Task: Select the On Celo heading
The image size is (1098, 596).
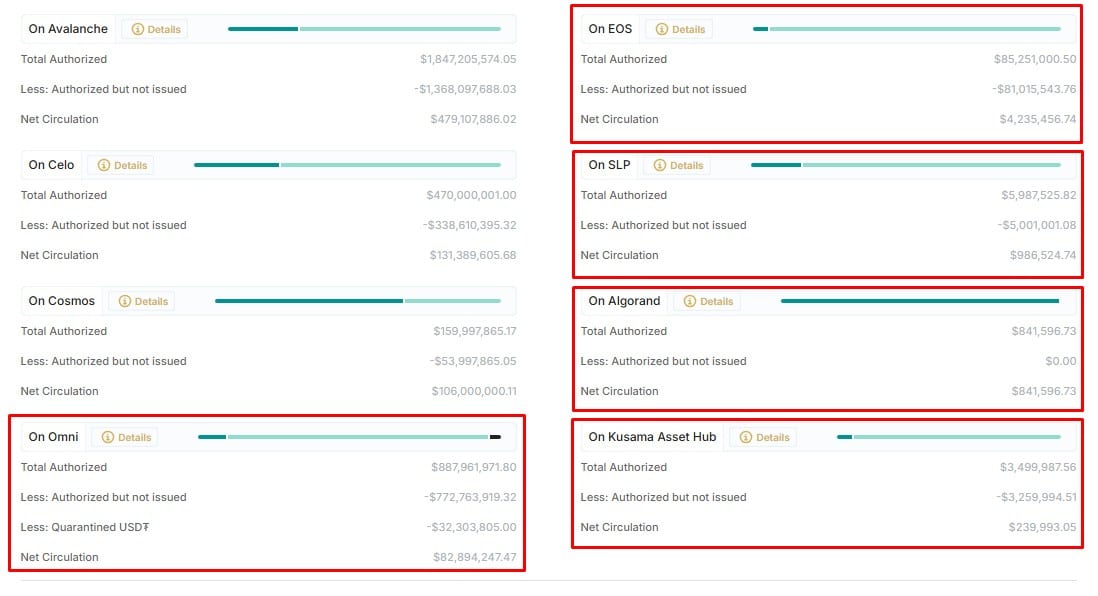Action: [x=51, y=165]
